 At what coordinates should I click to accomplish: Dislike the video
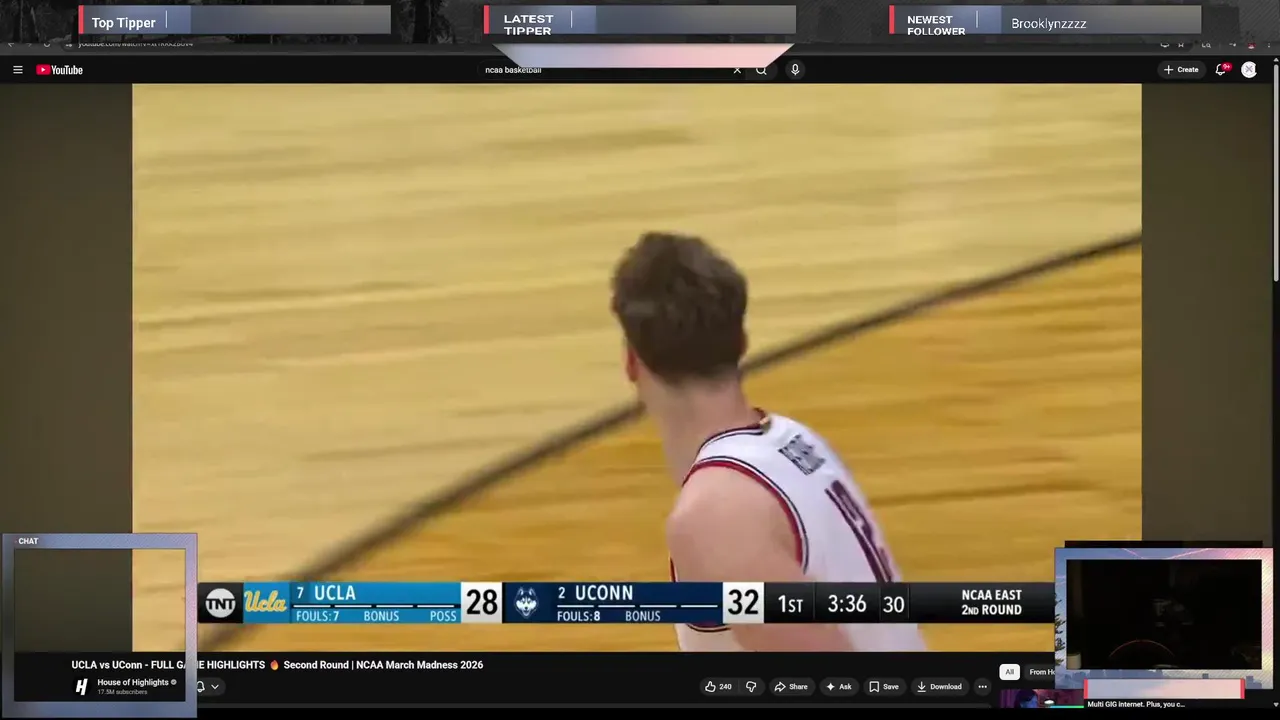[751, 687]
